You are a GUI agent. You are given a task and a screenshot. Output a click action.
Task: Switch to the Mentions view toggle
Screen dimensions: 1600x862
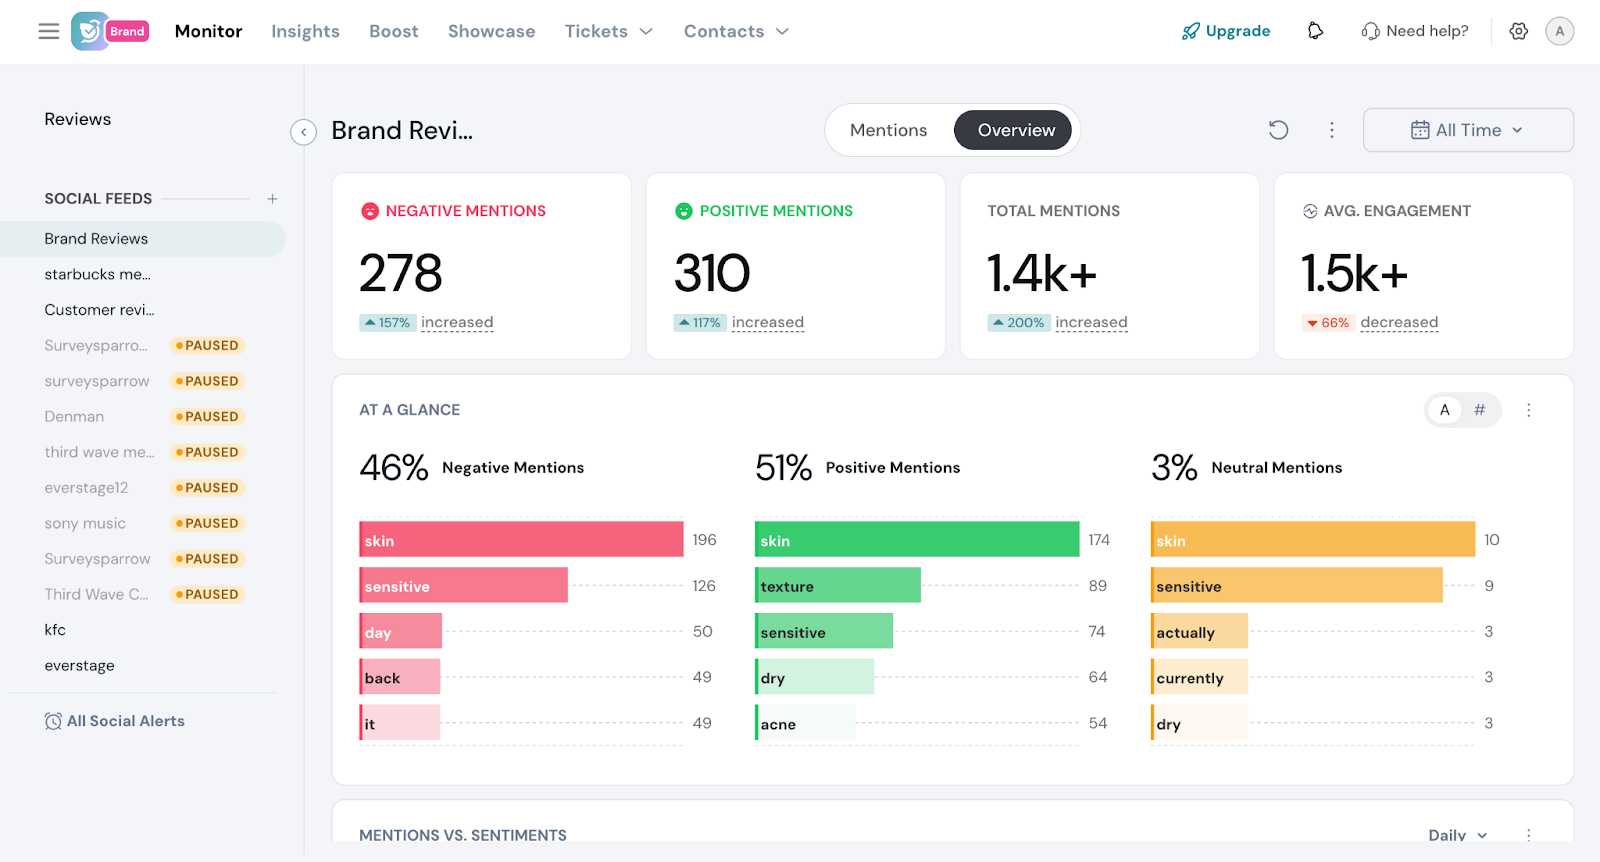coord(888,130)
